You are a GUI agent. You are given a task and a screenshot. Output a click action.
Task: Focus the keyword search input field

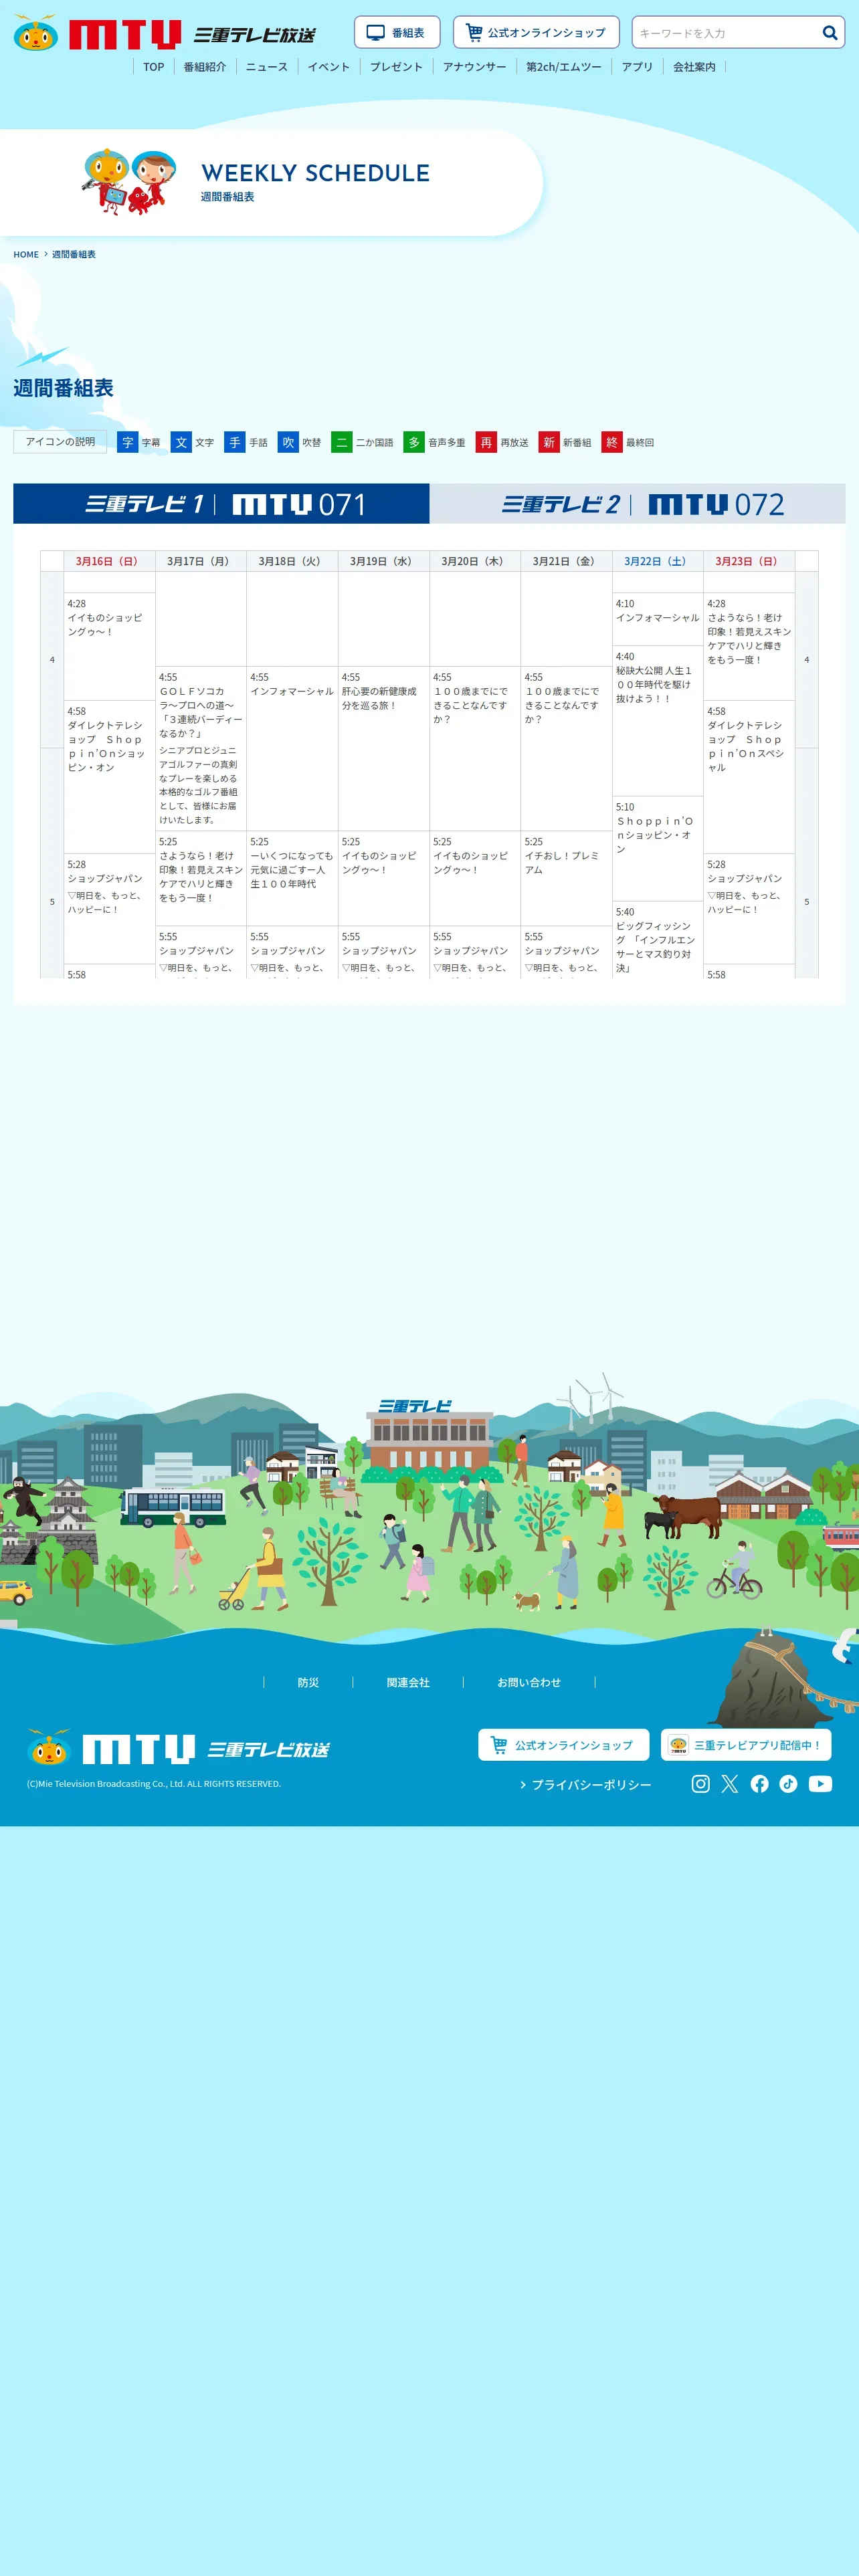tap(725, 33)
